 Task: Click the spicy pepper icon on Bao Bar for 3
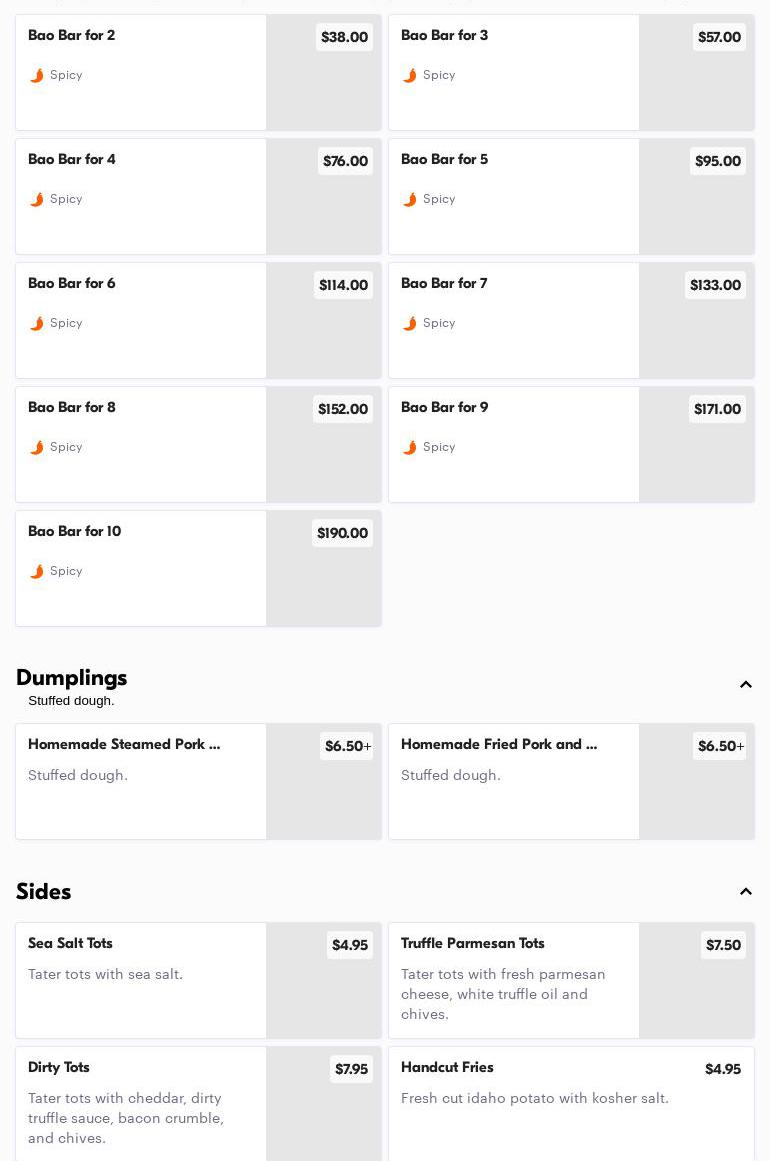point(410,76)
